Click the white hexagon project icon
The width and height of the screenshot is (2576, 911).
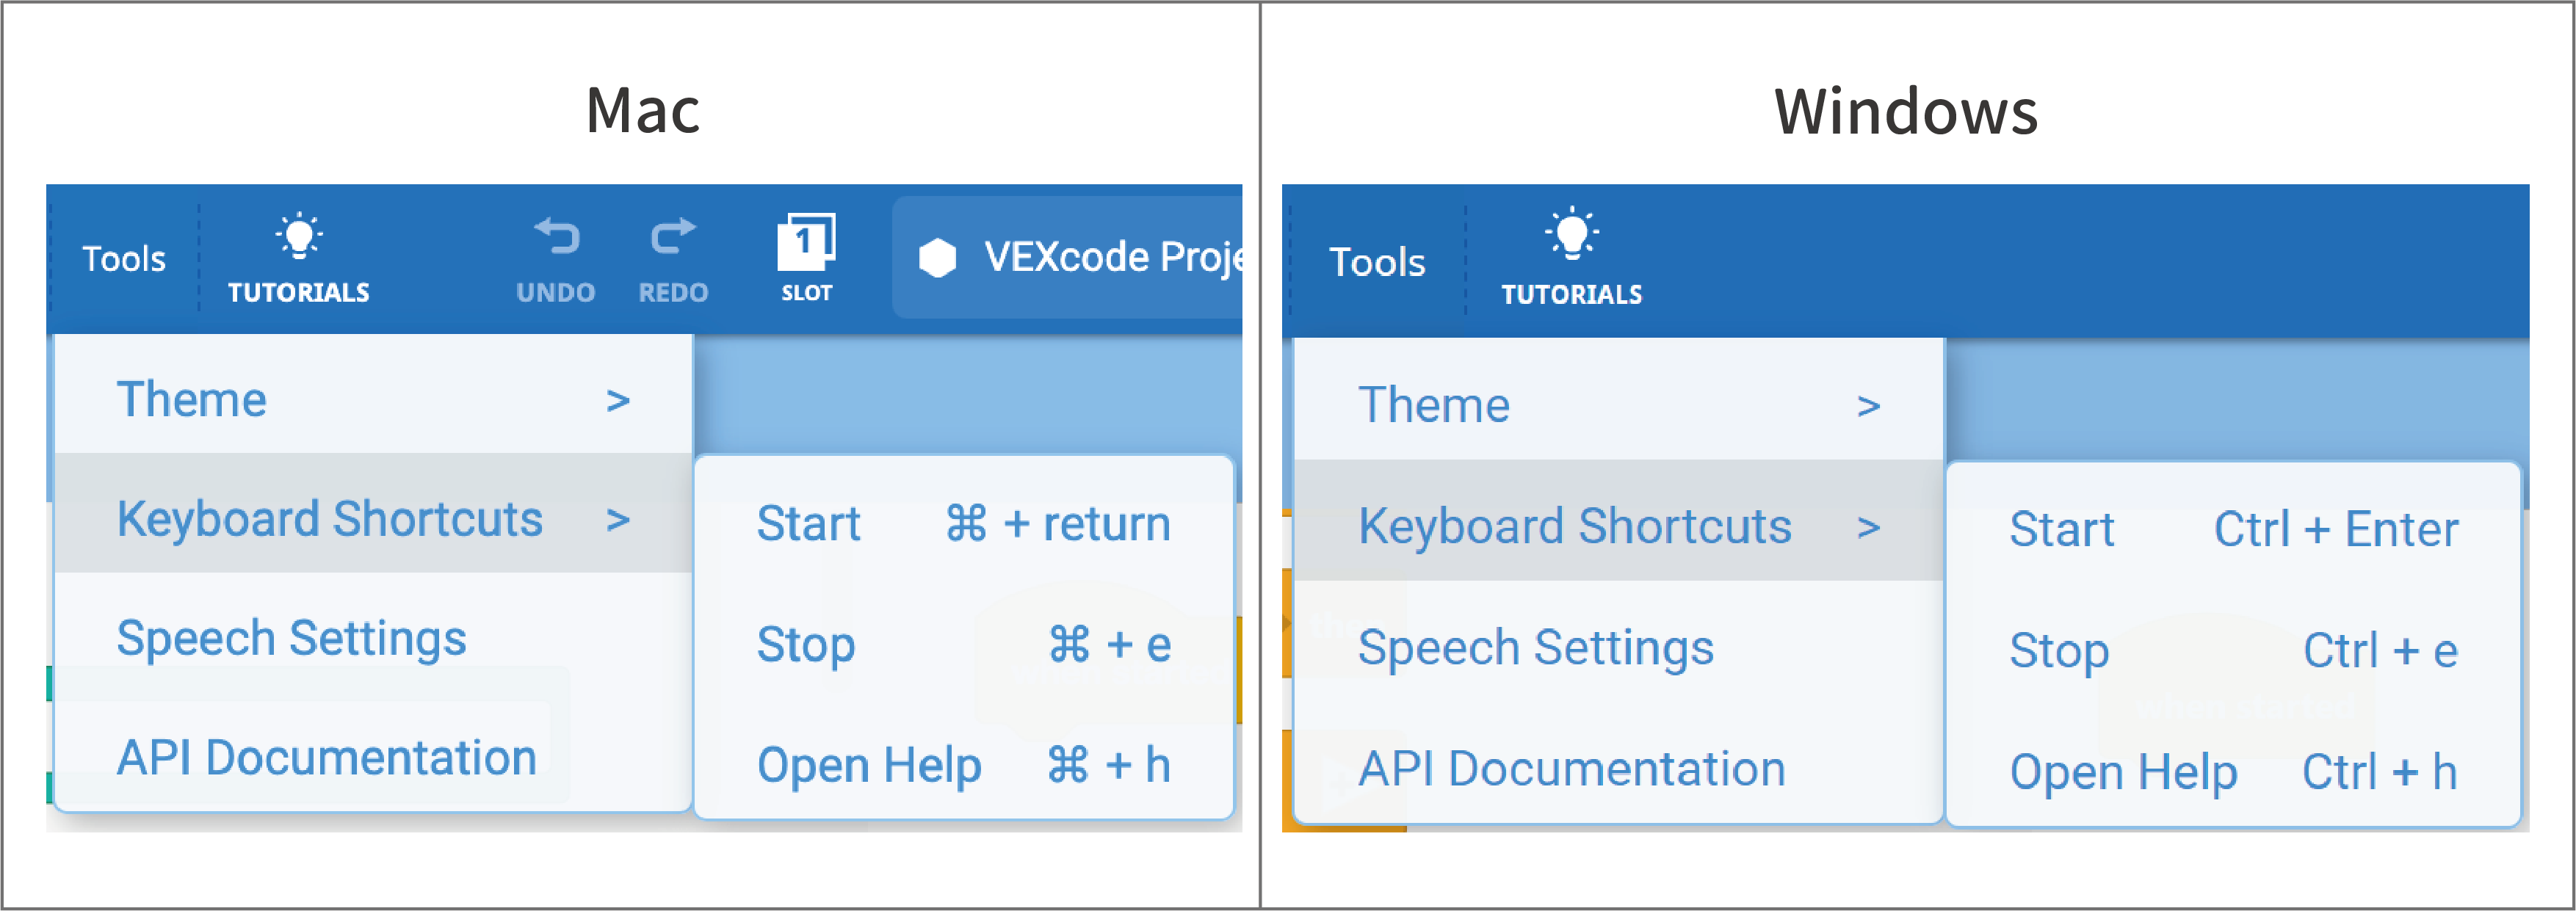point(937,258)
